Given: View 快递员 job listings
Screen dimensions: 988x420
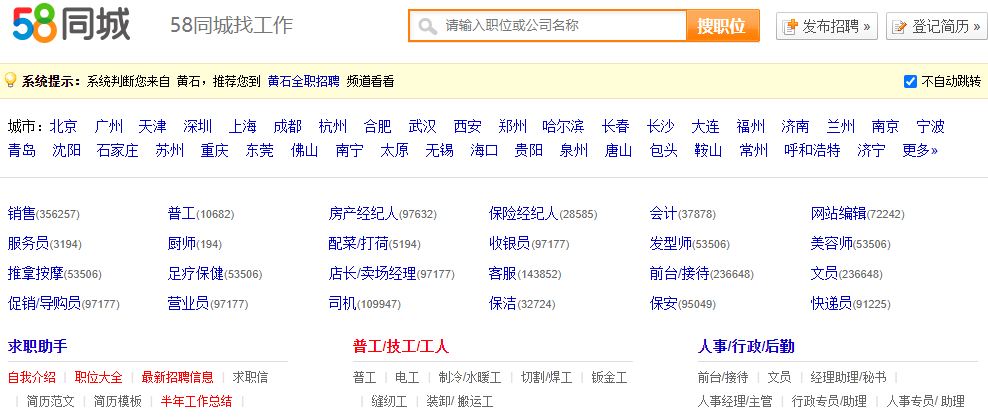Looking at the screenshot, I should point(831,303).
